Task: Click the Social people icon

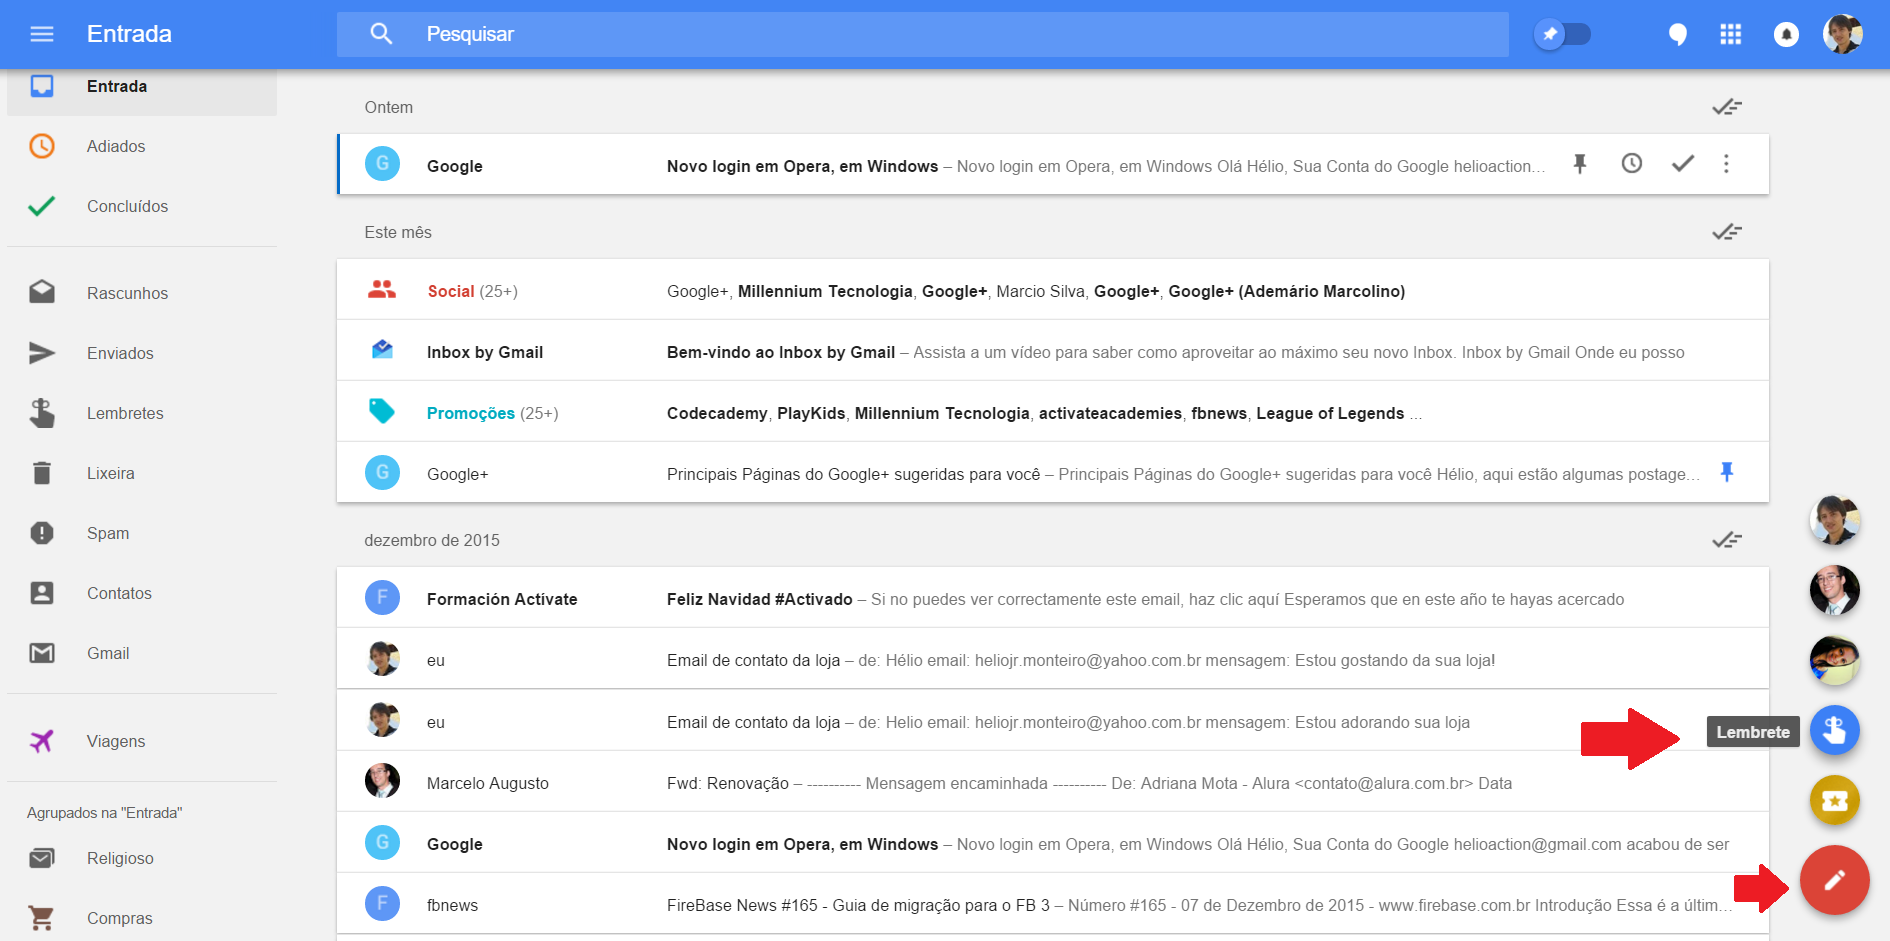Action: pos(382,290)
